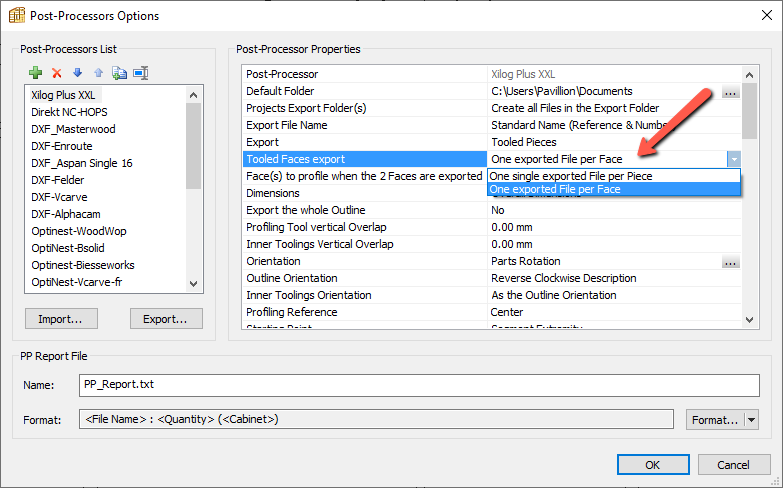This screenshot has height=488, width=783.
Task: Confirm with the OK button
Action: (653, 465)
